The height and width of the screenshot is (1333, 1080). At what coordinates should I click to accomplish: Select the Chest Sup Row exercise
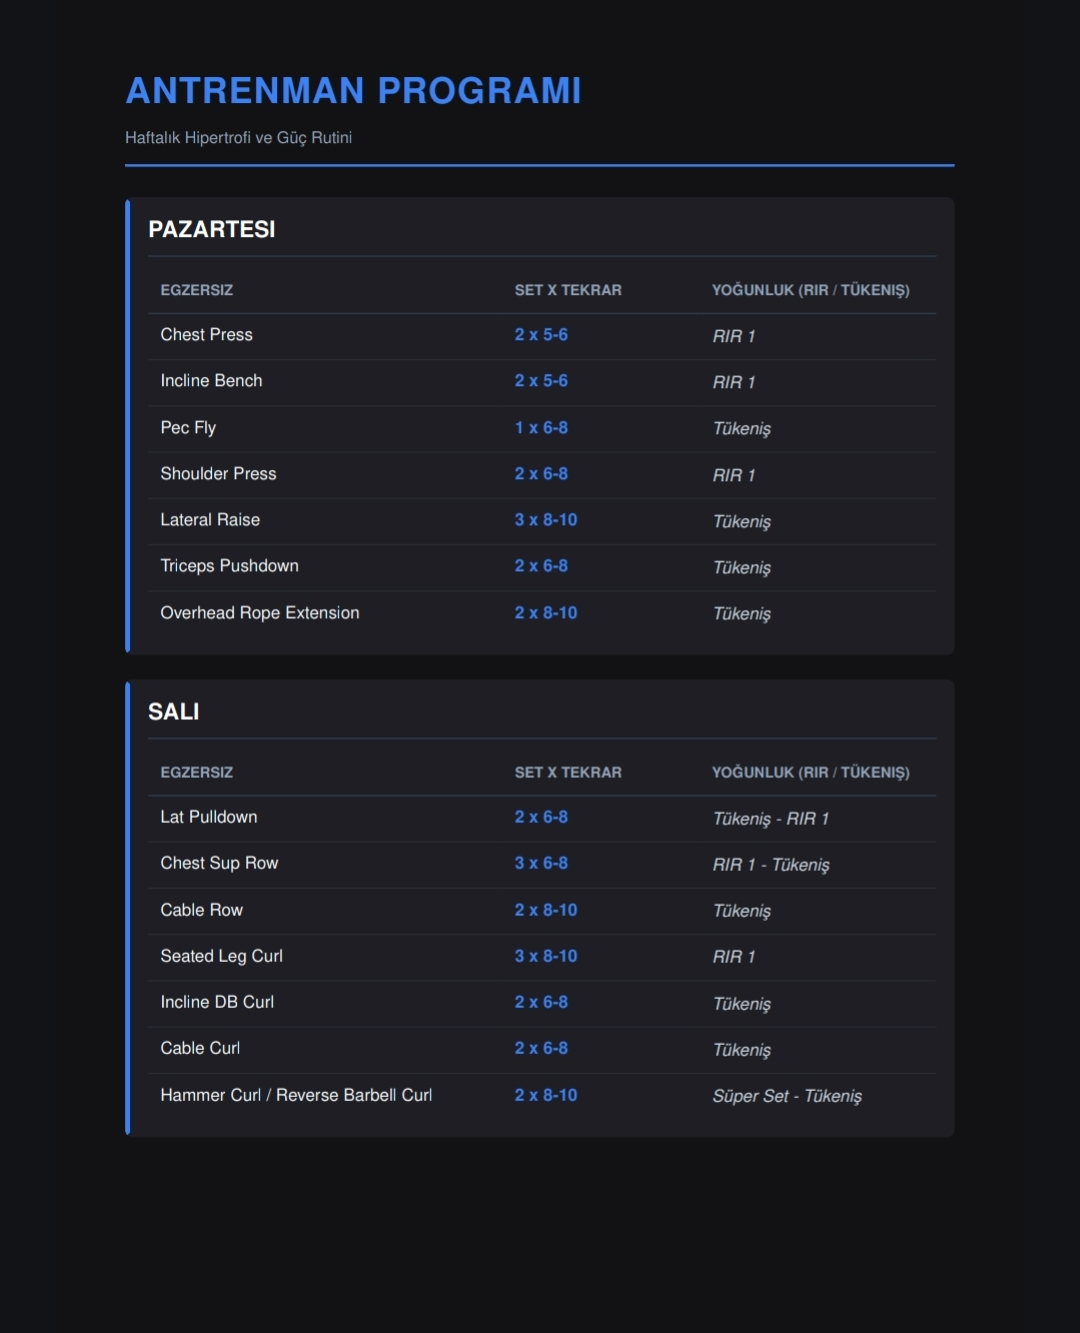coord(220,863)
